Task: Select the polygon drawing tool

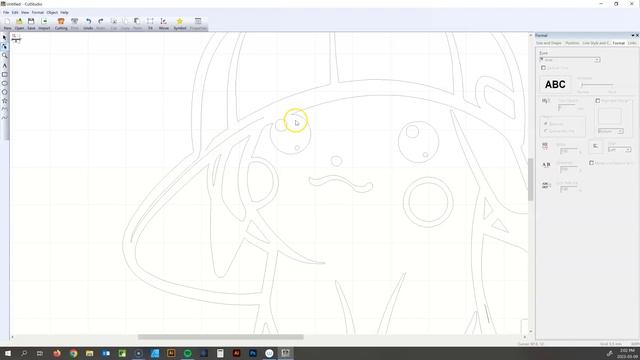Action: [4, 92]
